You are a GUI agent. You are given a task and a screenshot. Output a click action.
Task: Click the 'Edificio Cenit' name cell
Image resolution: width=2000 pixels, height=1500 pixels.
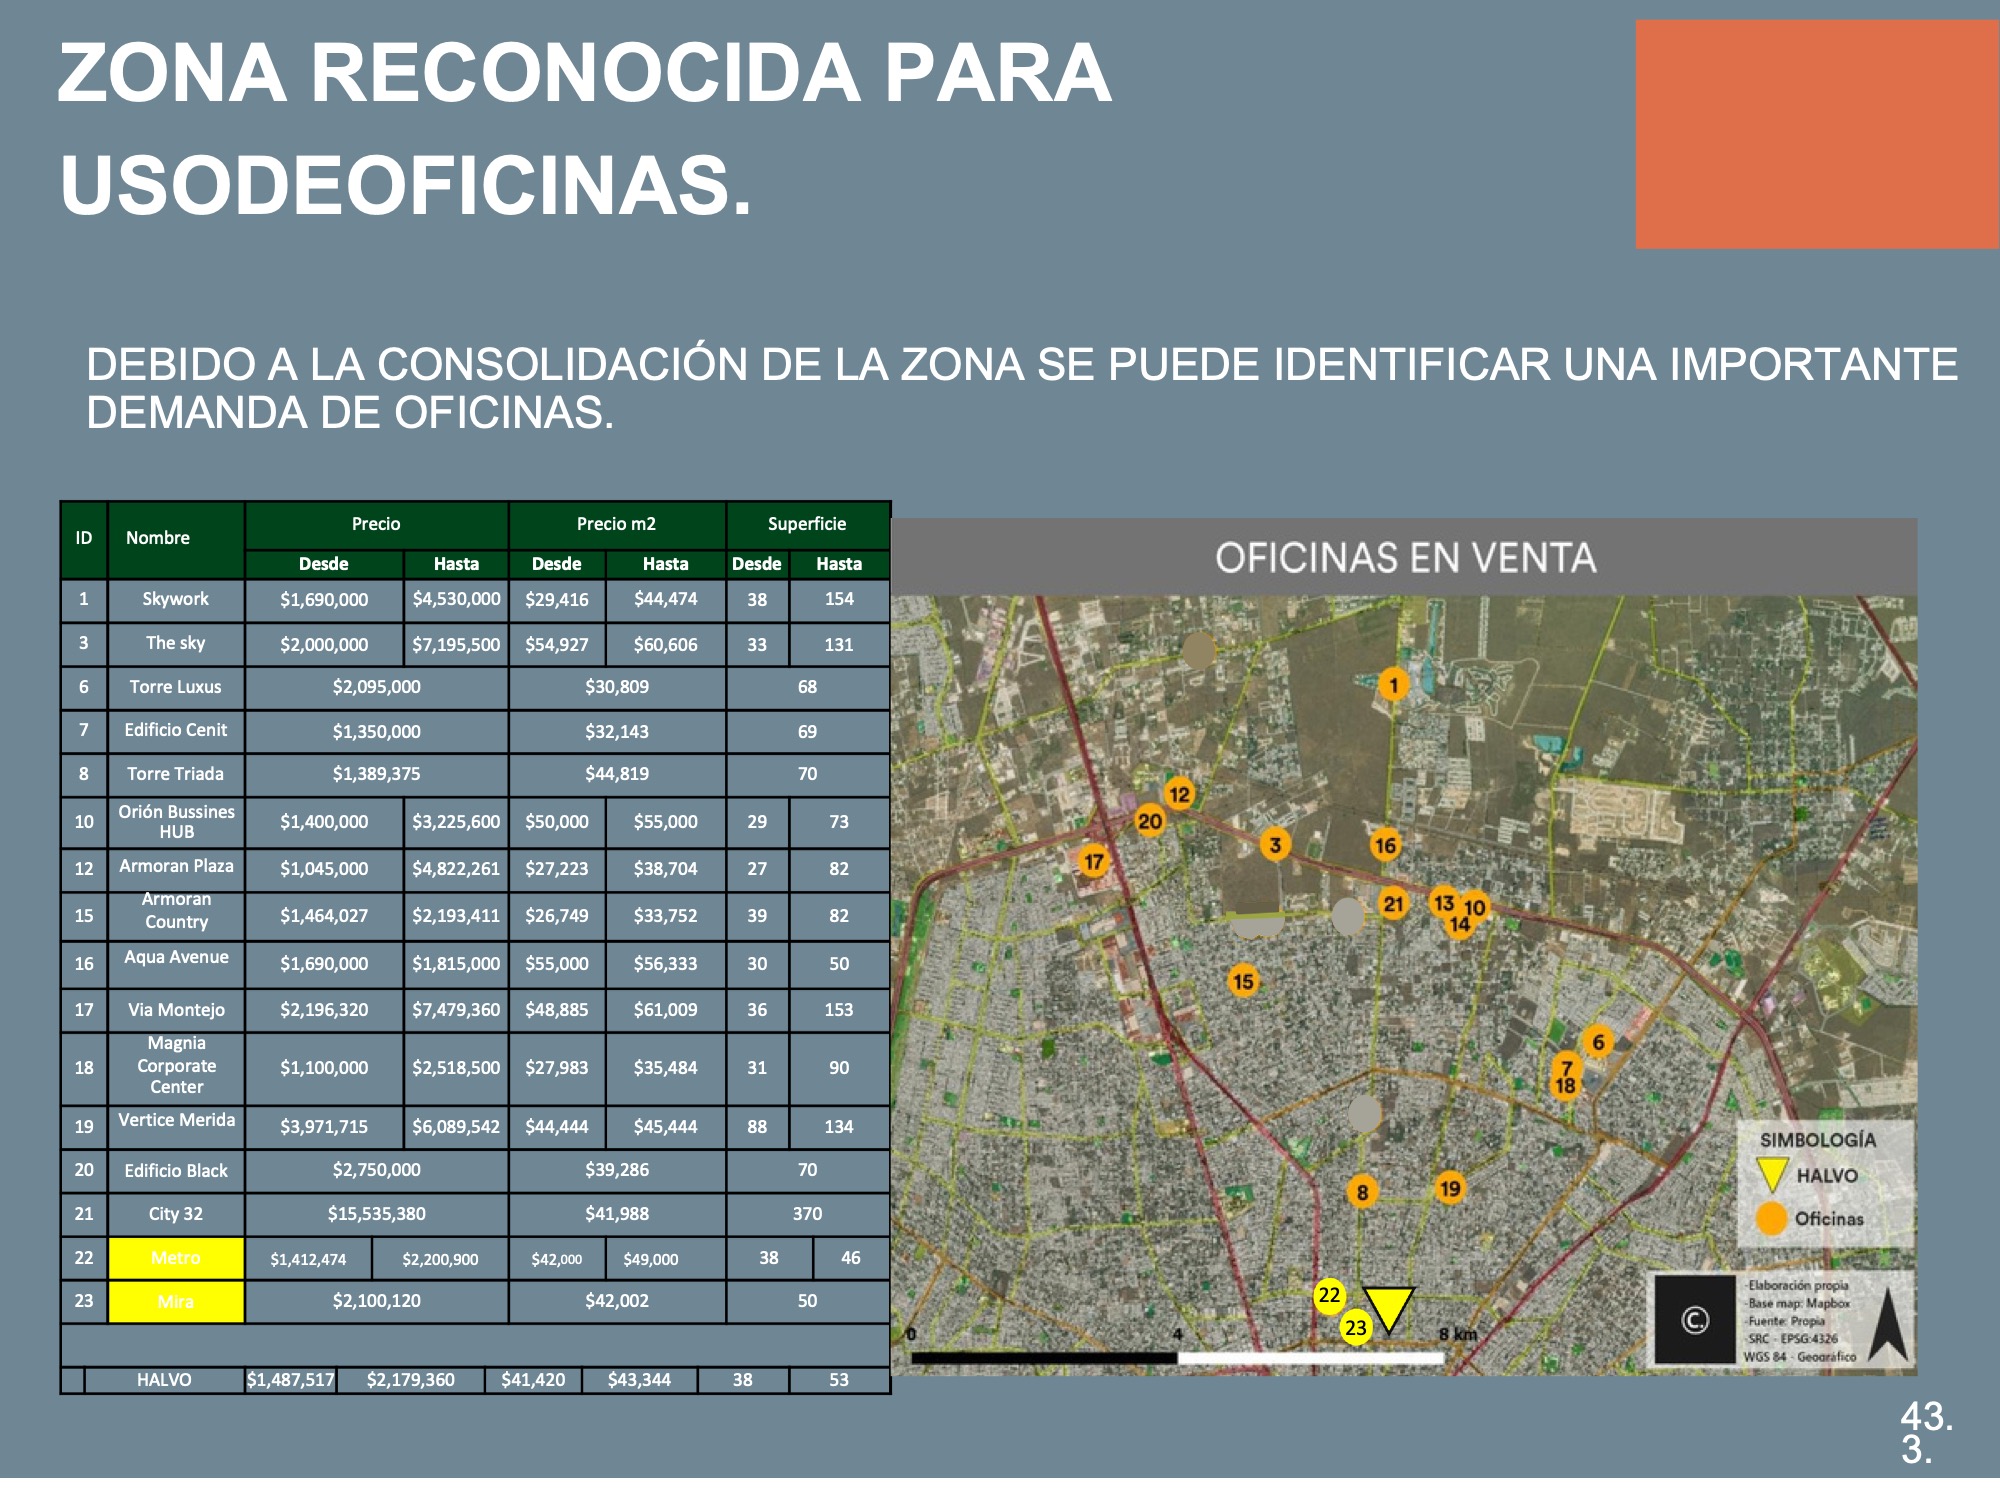[x=176, y=731]
